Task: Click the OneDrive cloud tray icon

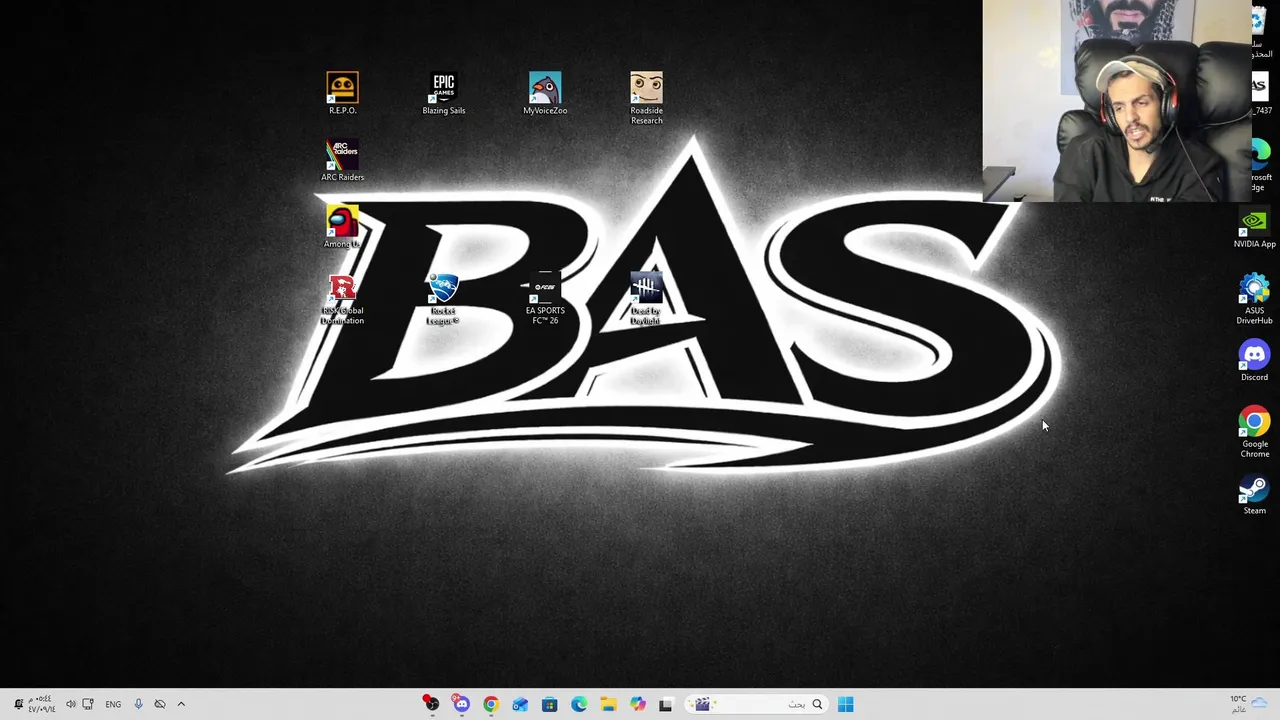Action: pyautogui.click(x=160, y=704)
